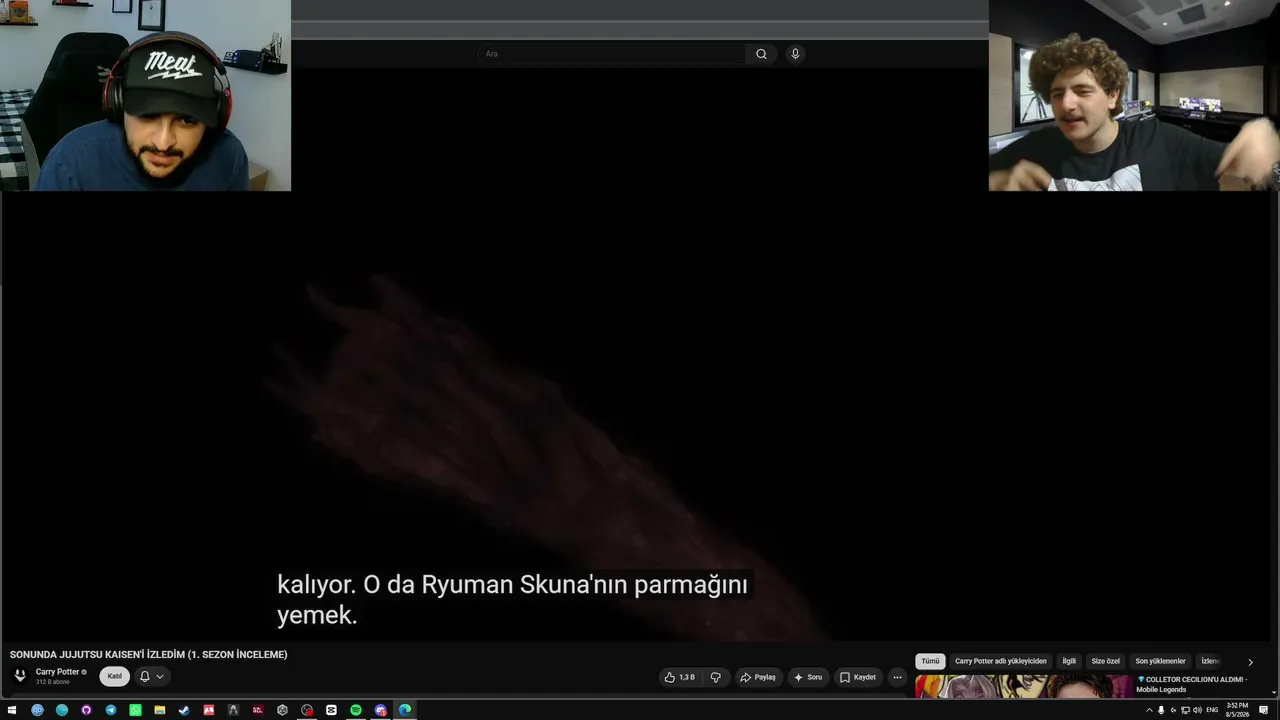
Task: Open the volume speaker icon in system tray
Action: click(x=1197, y=710)
